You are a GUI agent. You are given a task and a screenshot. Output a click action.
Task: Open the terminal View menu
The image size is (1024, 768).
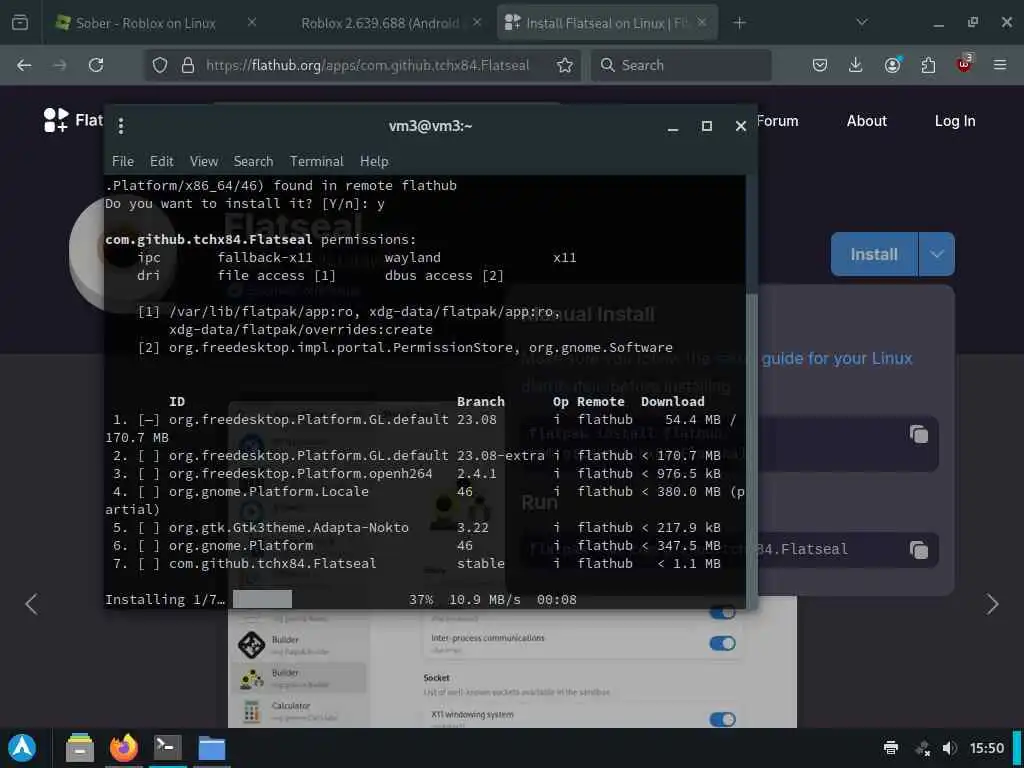point(204,161)
